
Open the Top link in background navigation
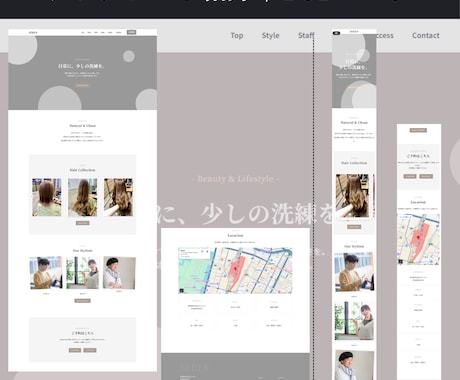point(237,35)
